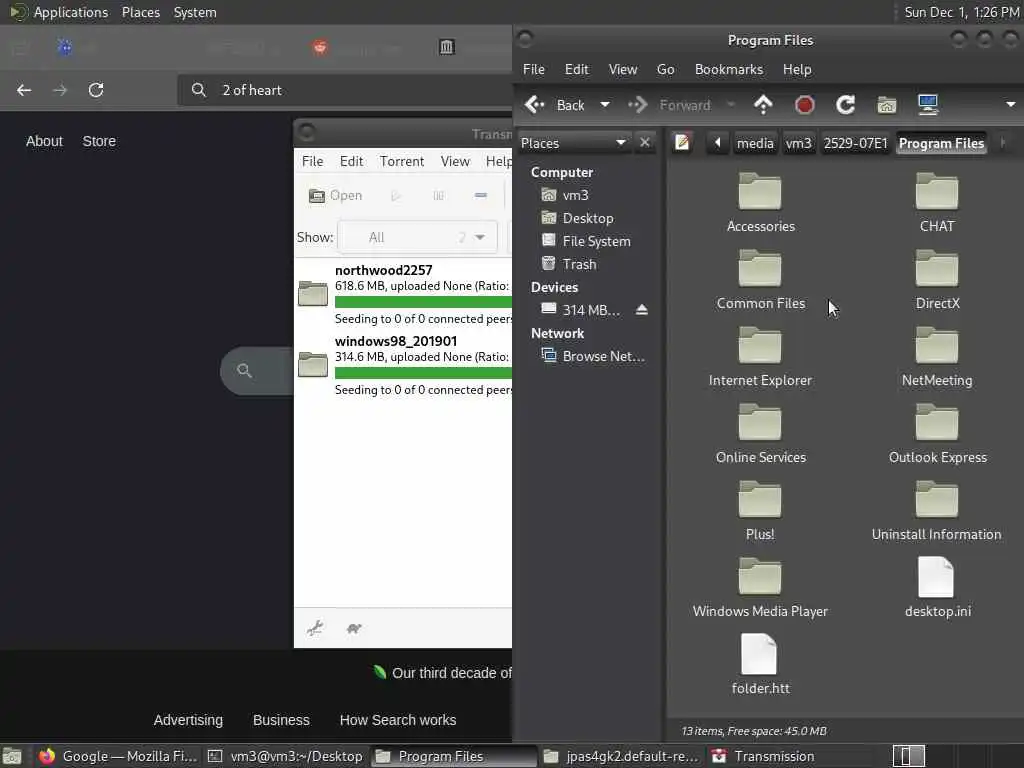Viewport: 1024px width, 768px height.
Task: Select the vm3 path segment
Action: click(x=798, y=143)
